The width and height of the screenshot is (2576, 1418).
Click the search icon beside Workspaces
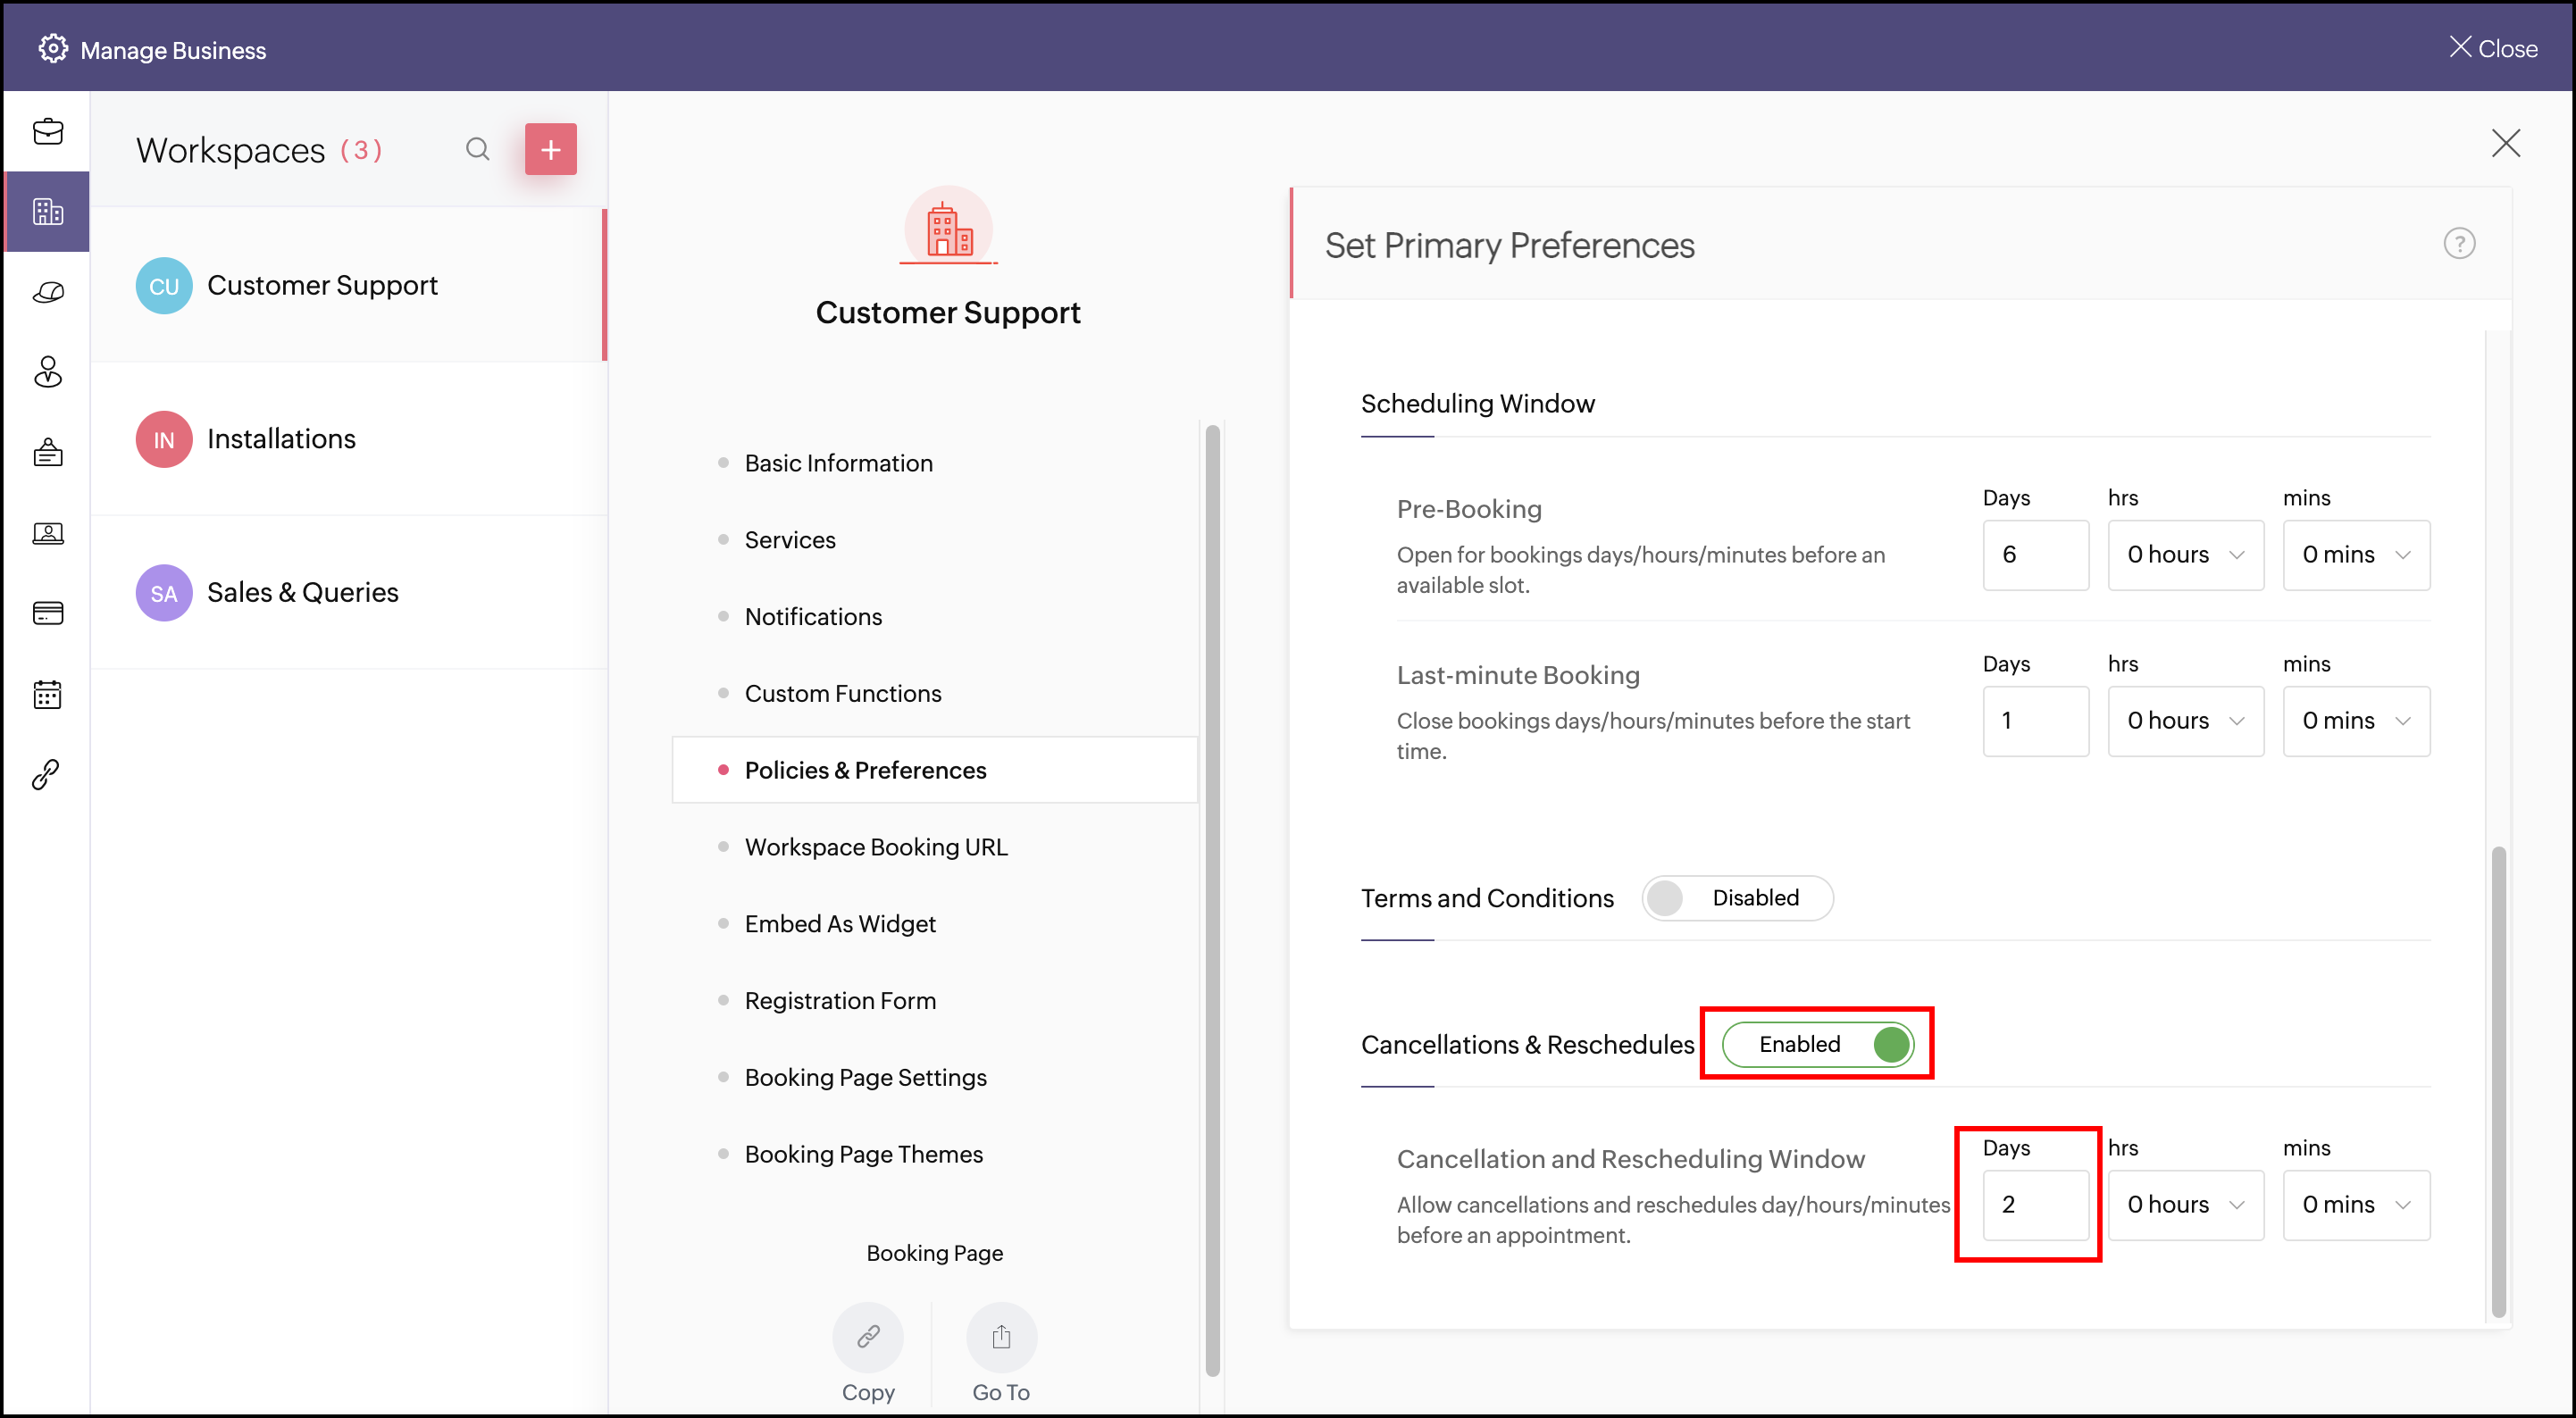478,150
